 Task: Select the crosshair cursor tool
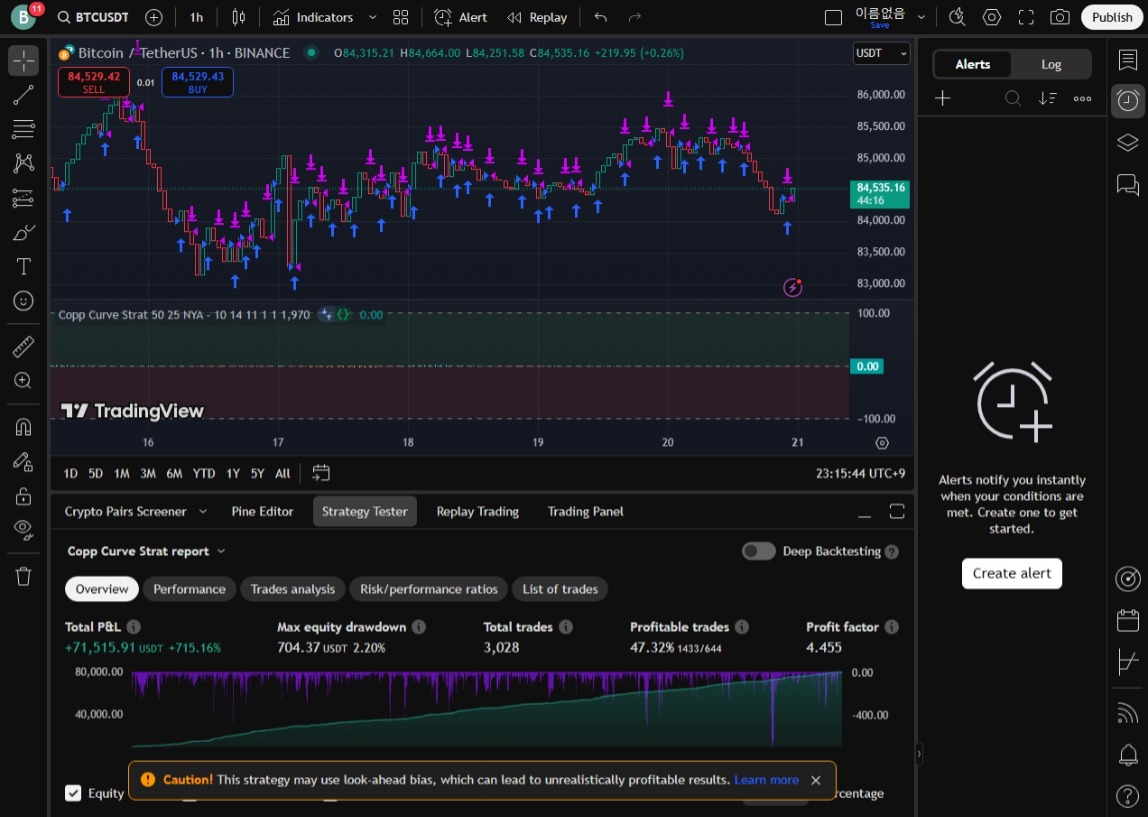coord(23,60)
